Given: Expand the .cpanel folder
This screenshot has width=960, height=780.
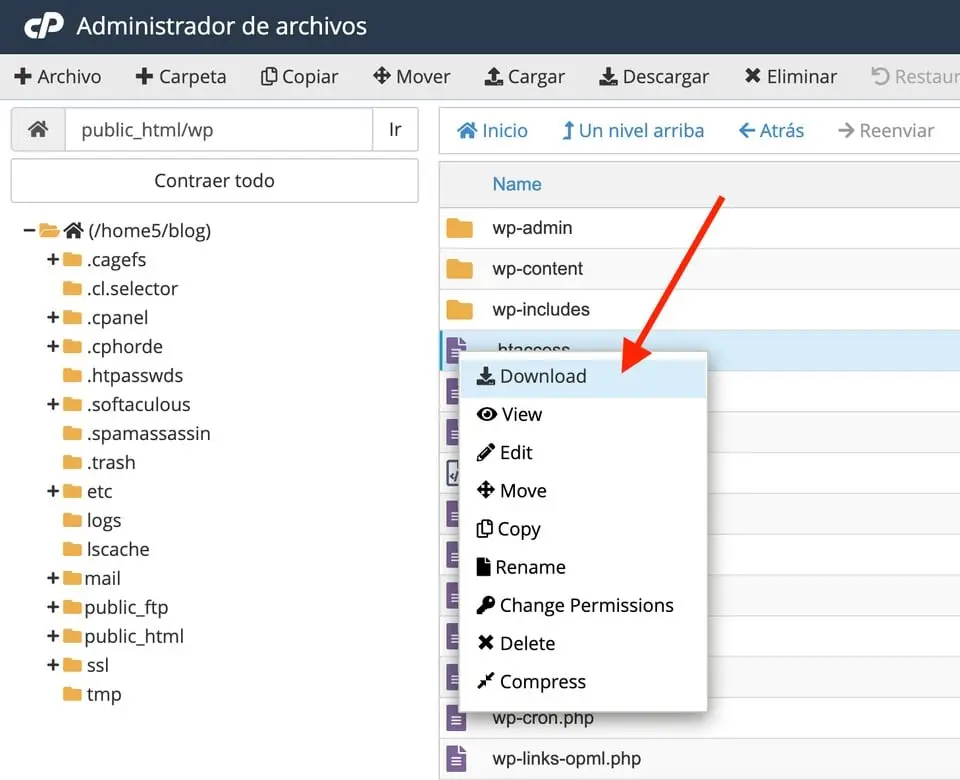Looking at the screenshot, I should tap(53, 317).
